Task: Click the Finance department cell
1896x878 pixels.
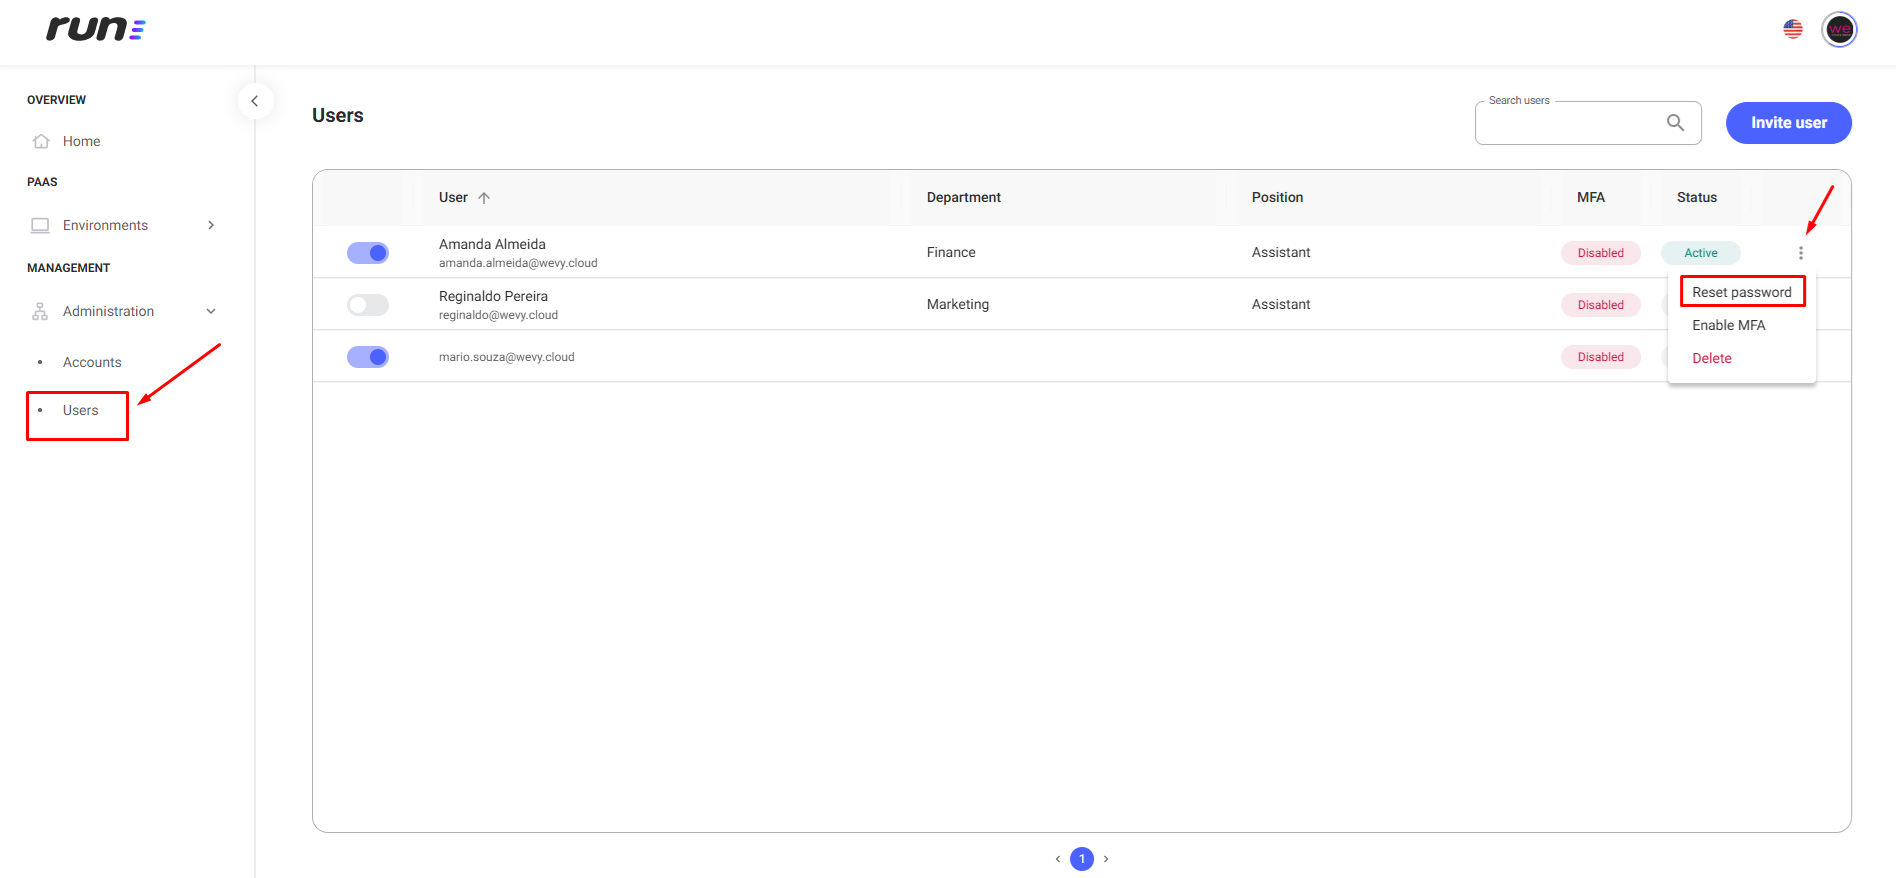Action: [951, 253]
